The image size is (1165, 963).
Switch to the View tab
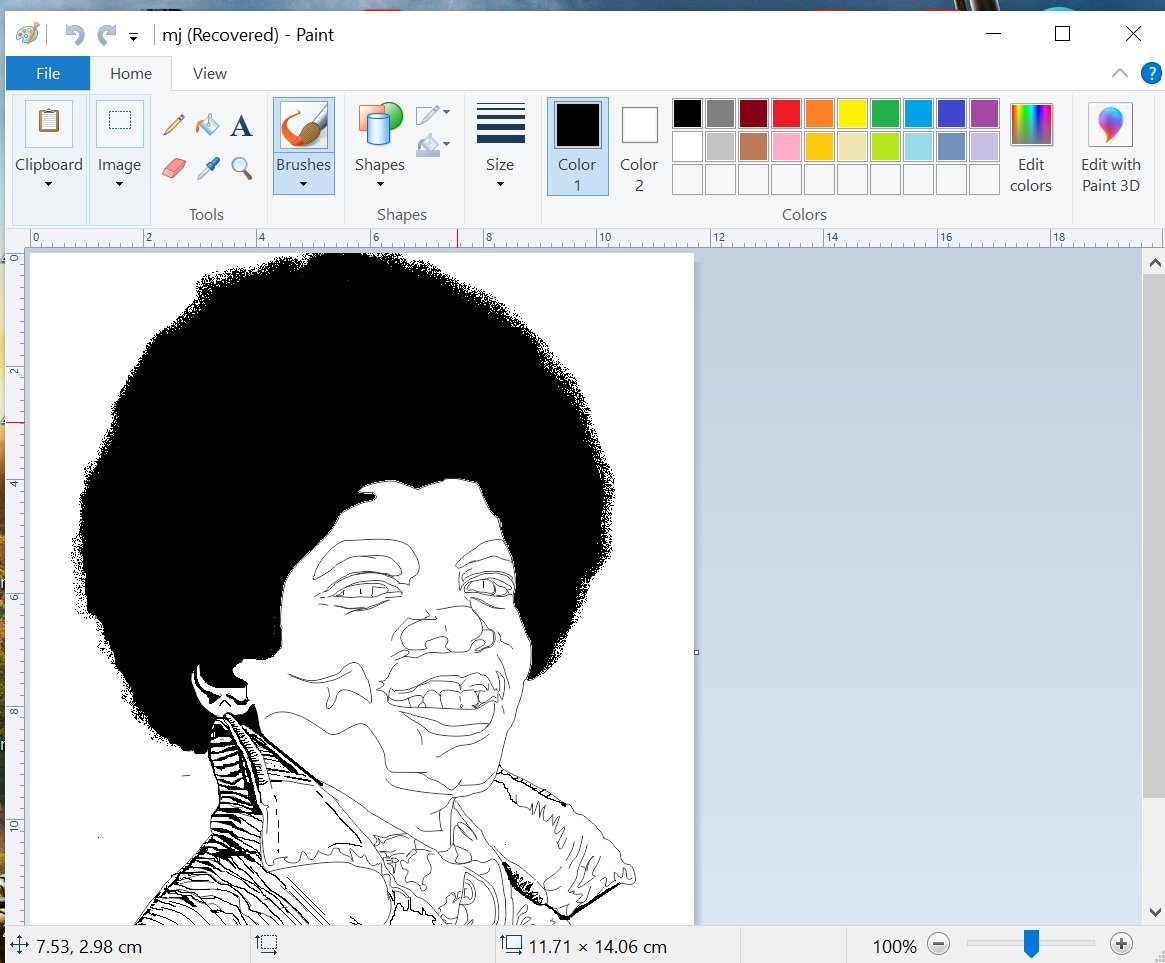[210, 74]
